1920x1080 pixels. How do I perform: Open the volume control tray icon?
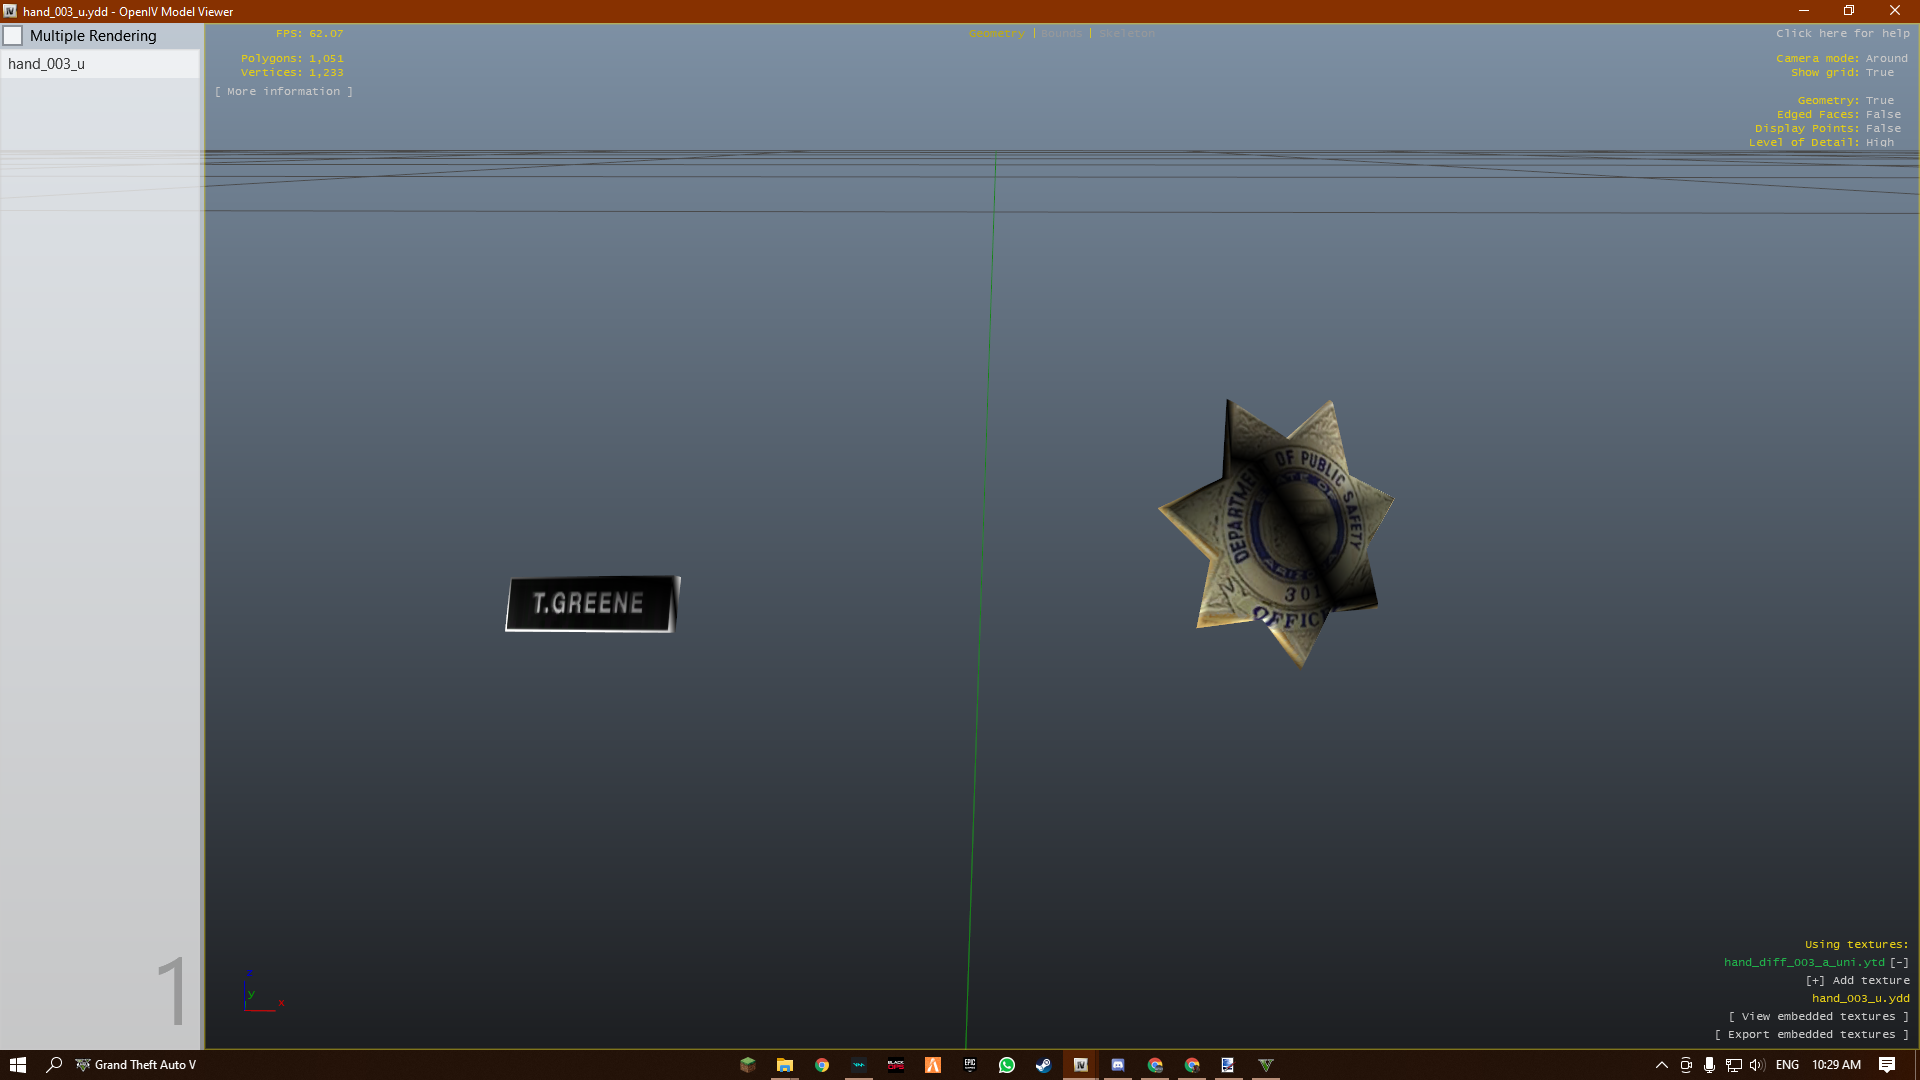coord(1756,1065)
